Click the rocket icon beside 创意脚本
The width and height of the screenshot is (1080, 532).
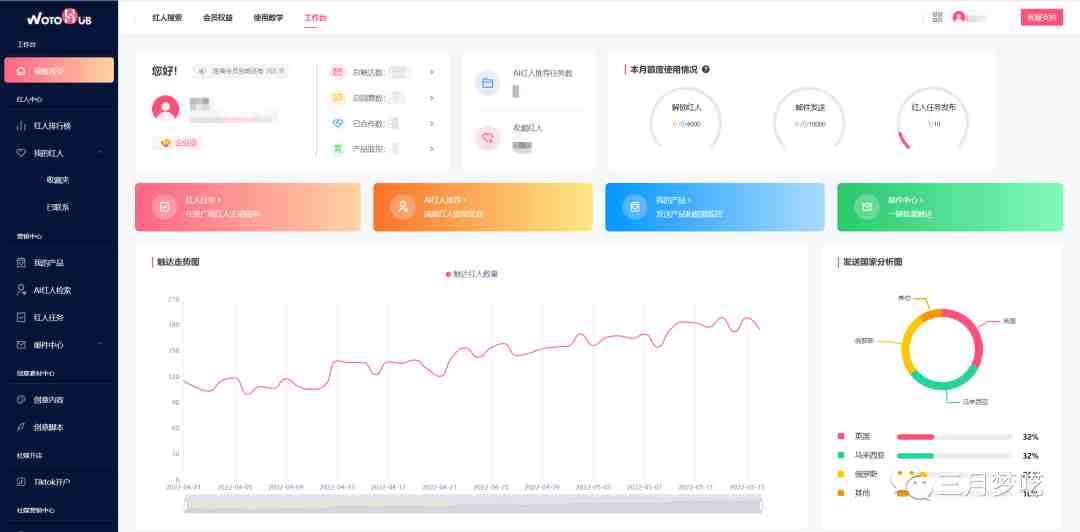coord(21,427)
